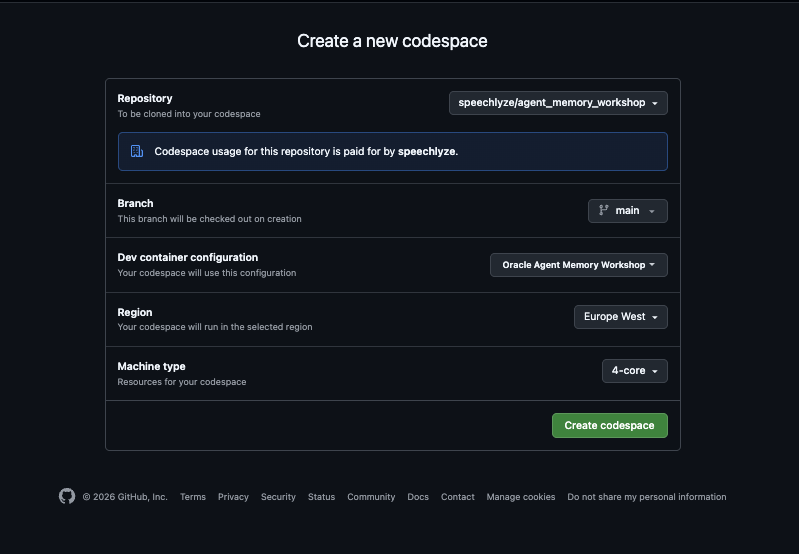Click Do not share my personal information

click(x=647, y=497)
